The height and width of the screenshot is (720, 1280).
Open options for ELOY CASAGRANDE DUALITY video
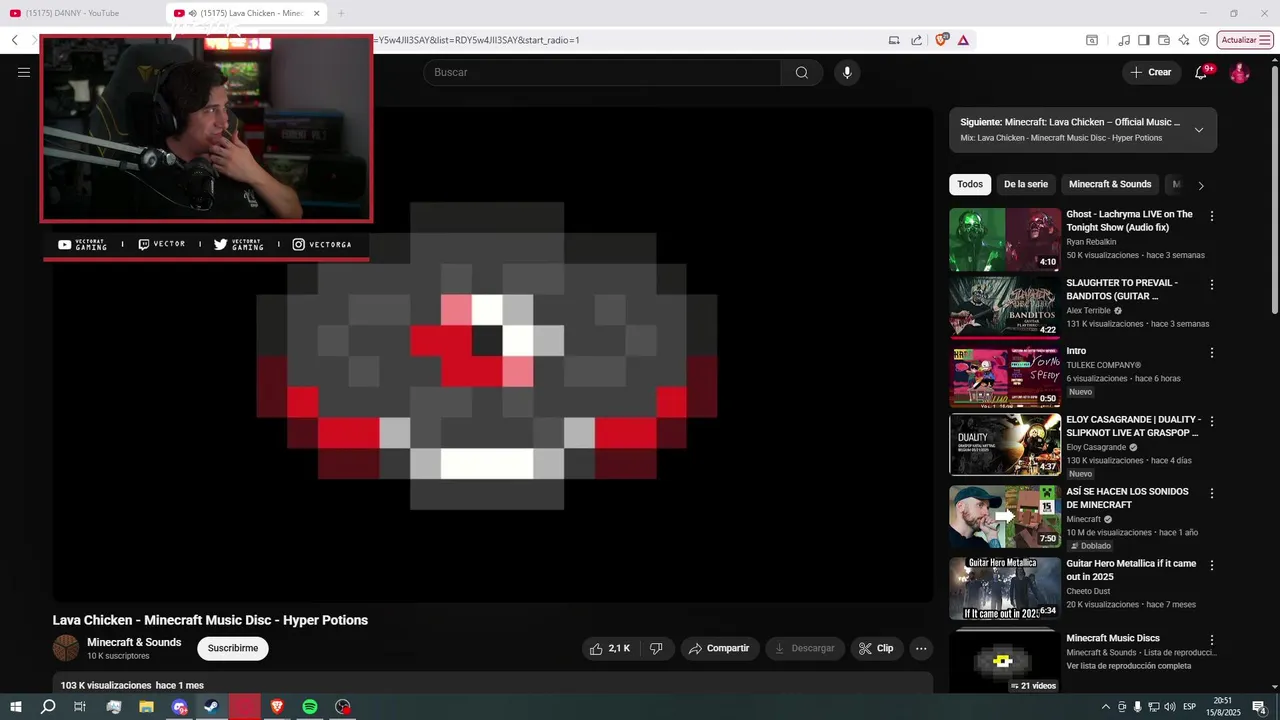pyautogui.click(x=1212, y=421)
